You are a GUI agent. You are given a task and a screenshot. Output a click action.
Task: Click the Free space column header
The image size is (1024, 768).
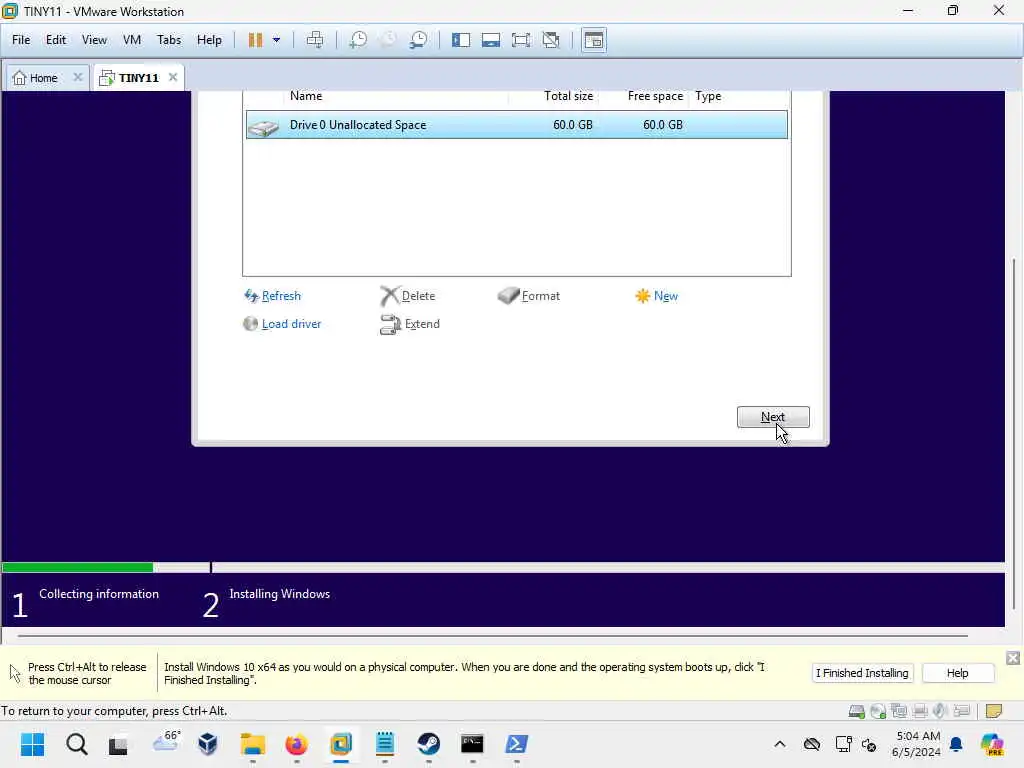[655, 96]
